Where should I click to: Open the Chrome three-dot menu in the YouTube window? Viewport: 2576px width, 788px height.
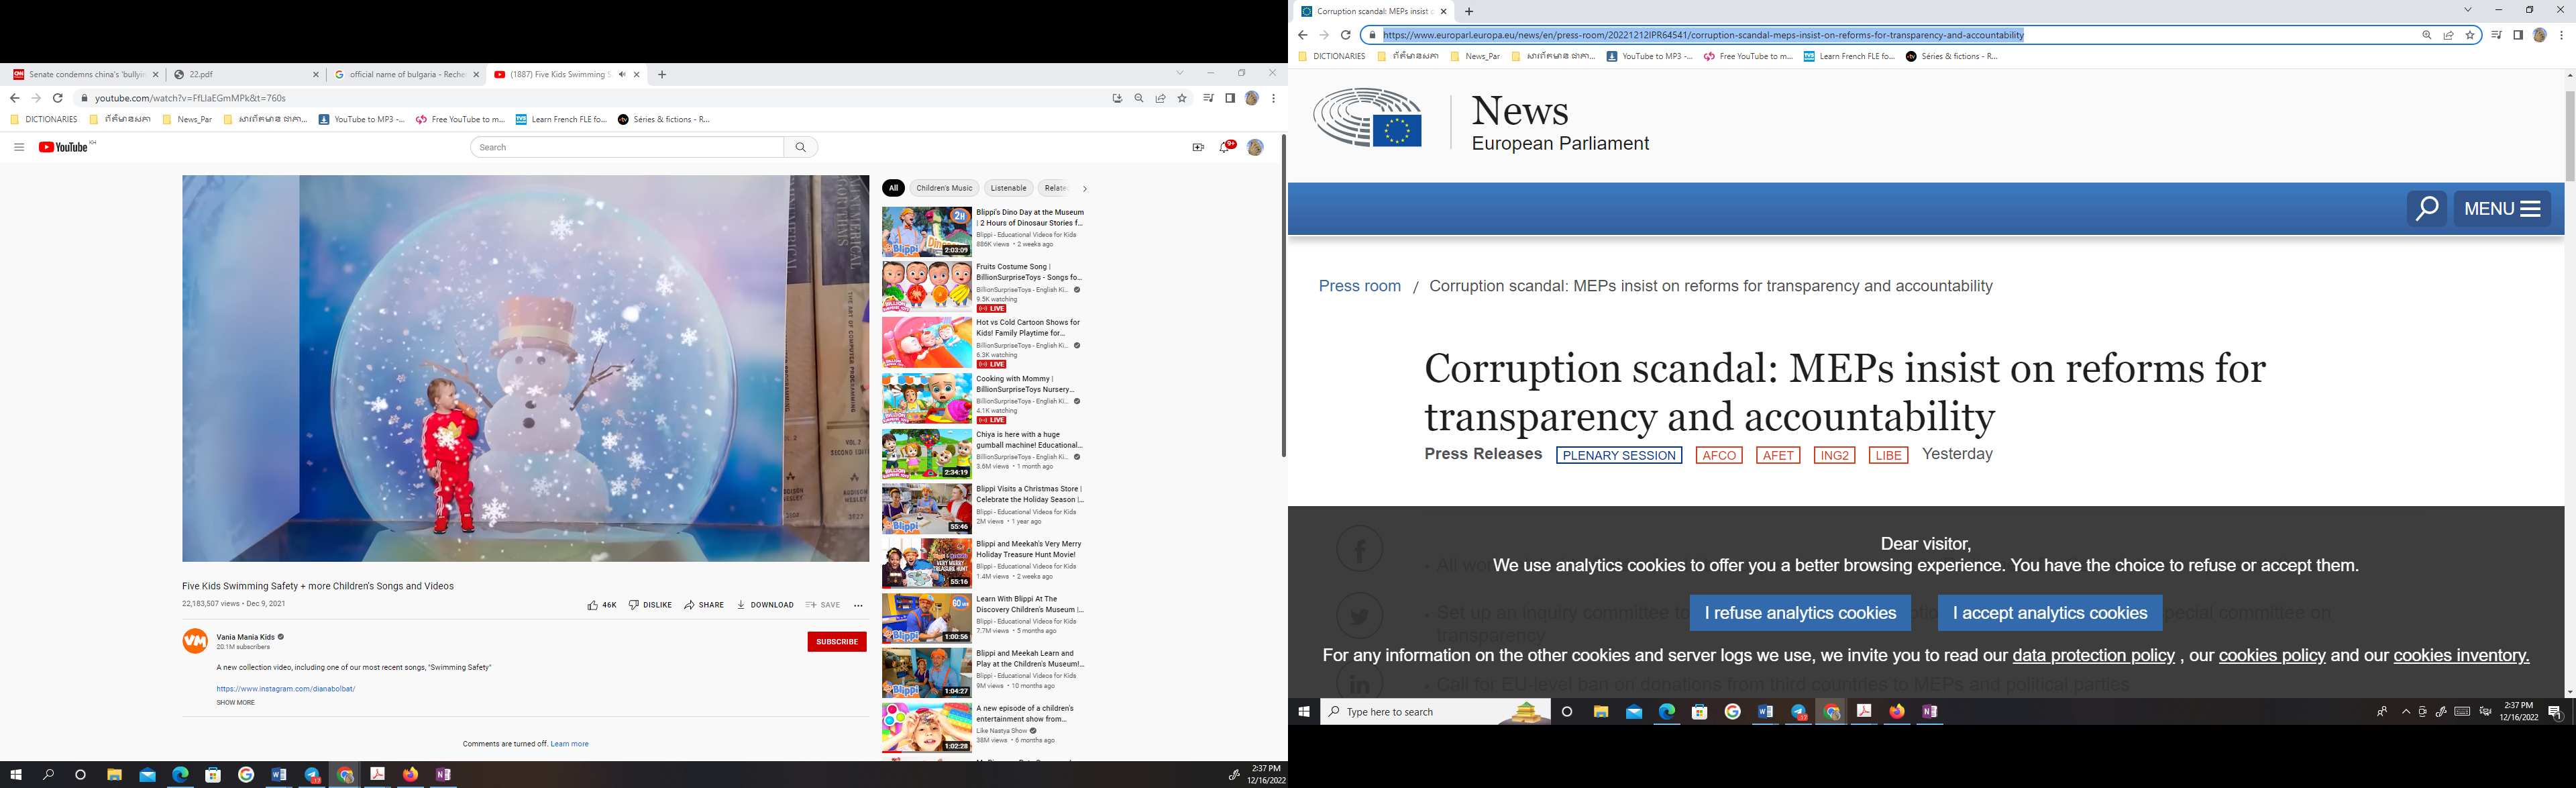click(1273, 98)
